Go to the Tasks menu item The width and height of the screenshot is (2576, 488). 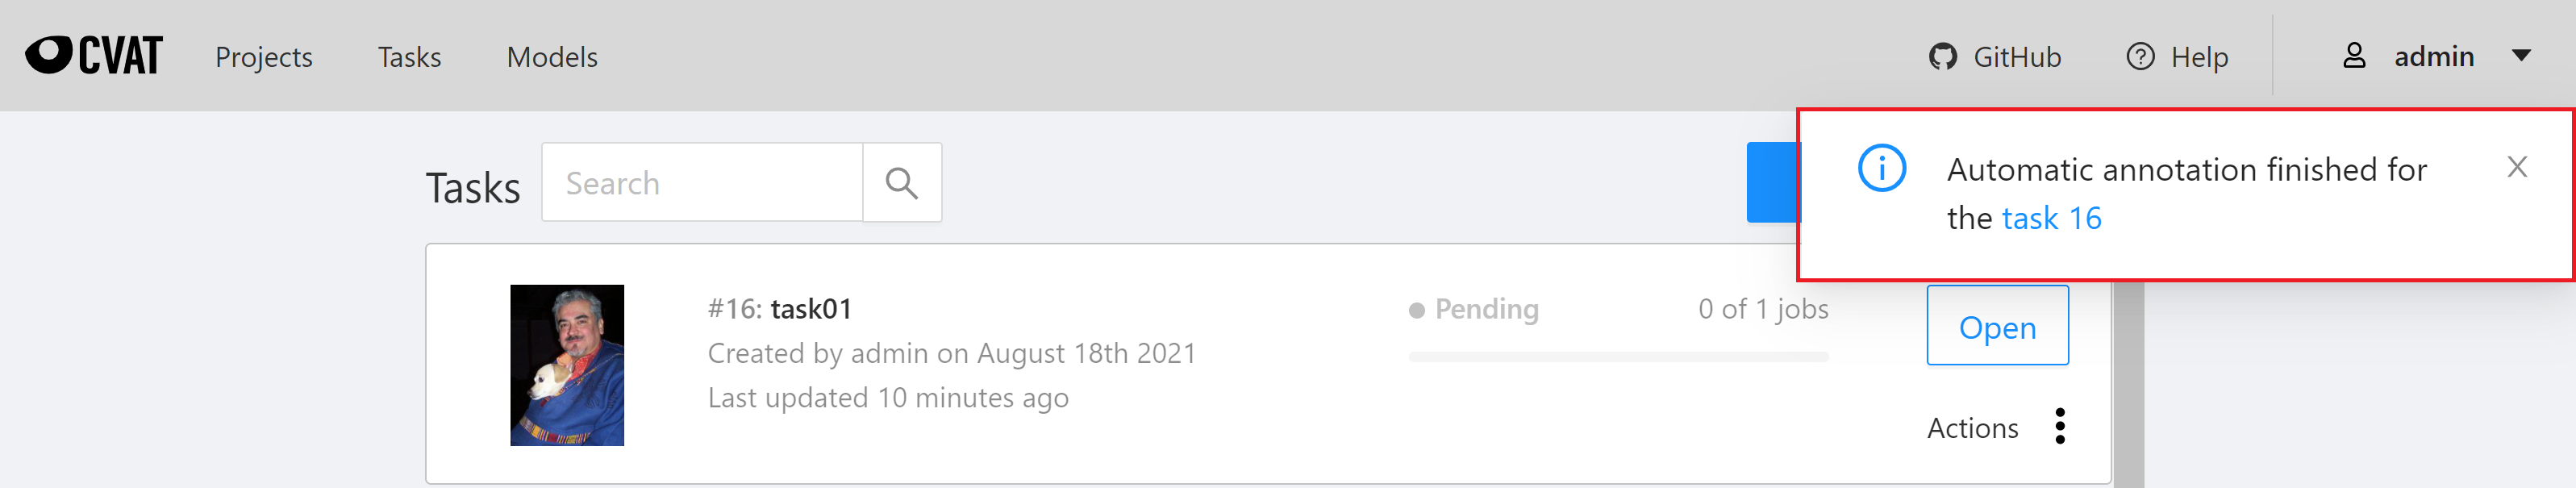coord(409,57)
